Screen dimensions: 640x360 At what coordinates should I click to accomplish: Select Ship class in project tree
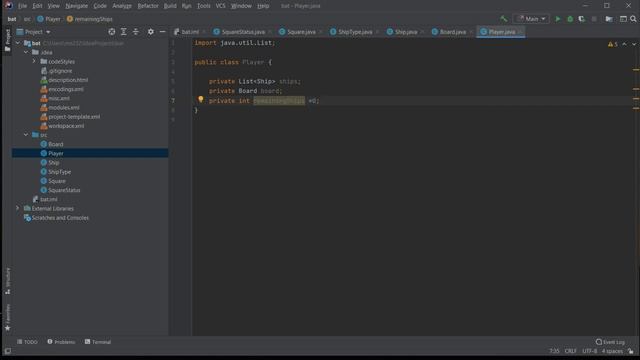53,162
